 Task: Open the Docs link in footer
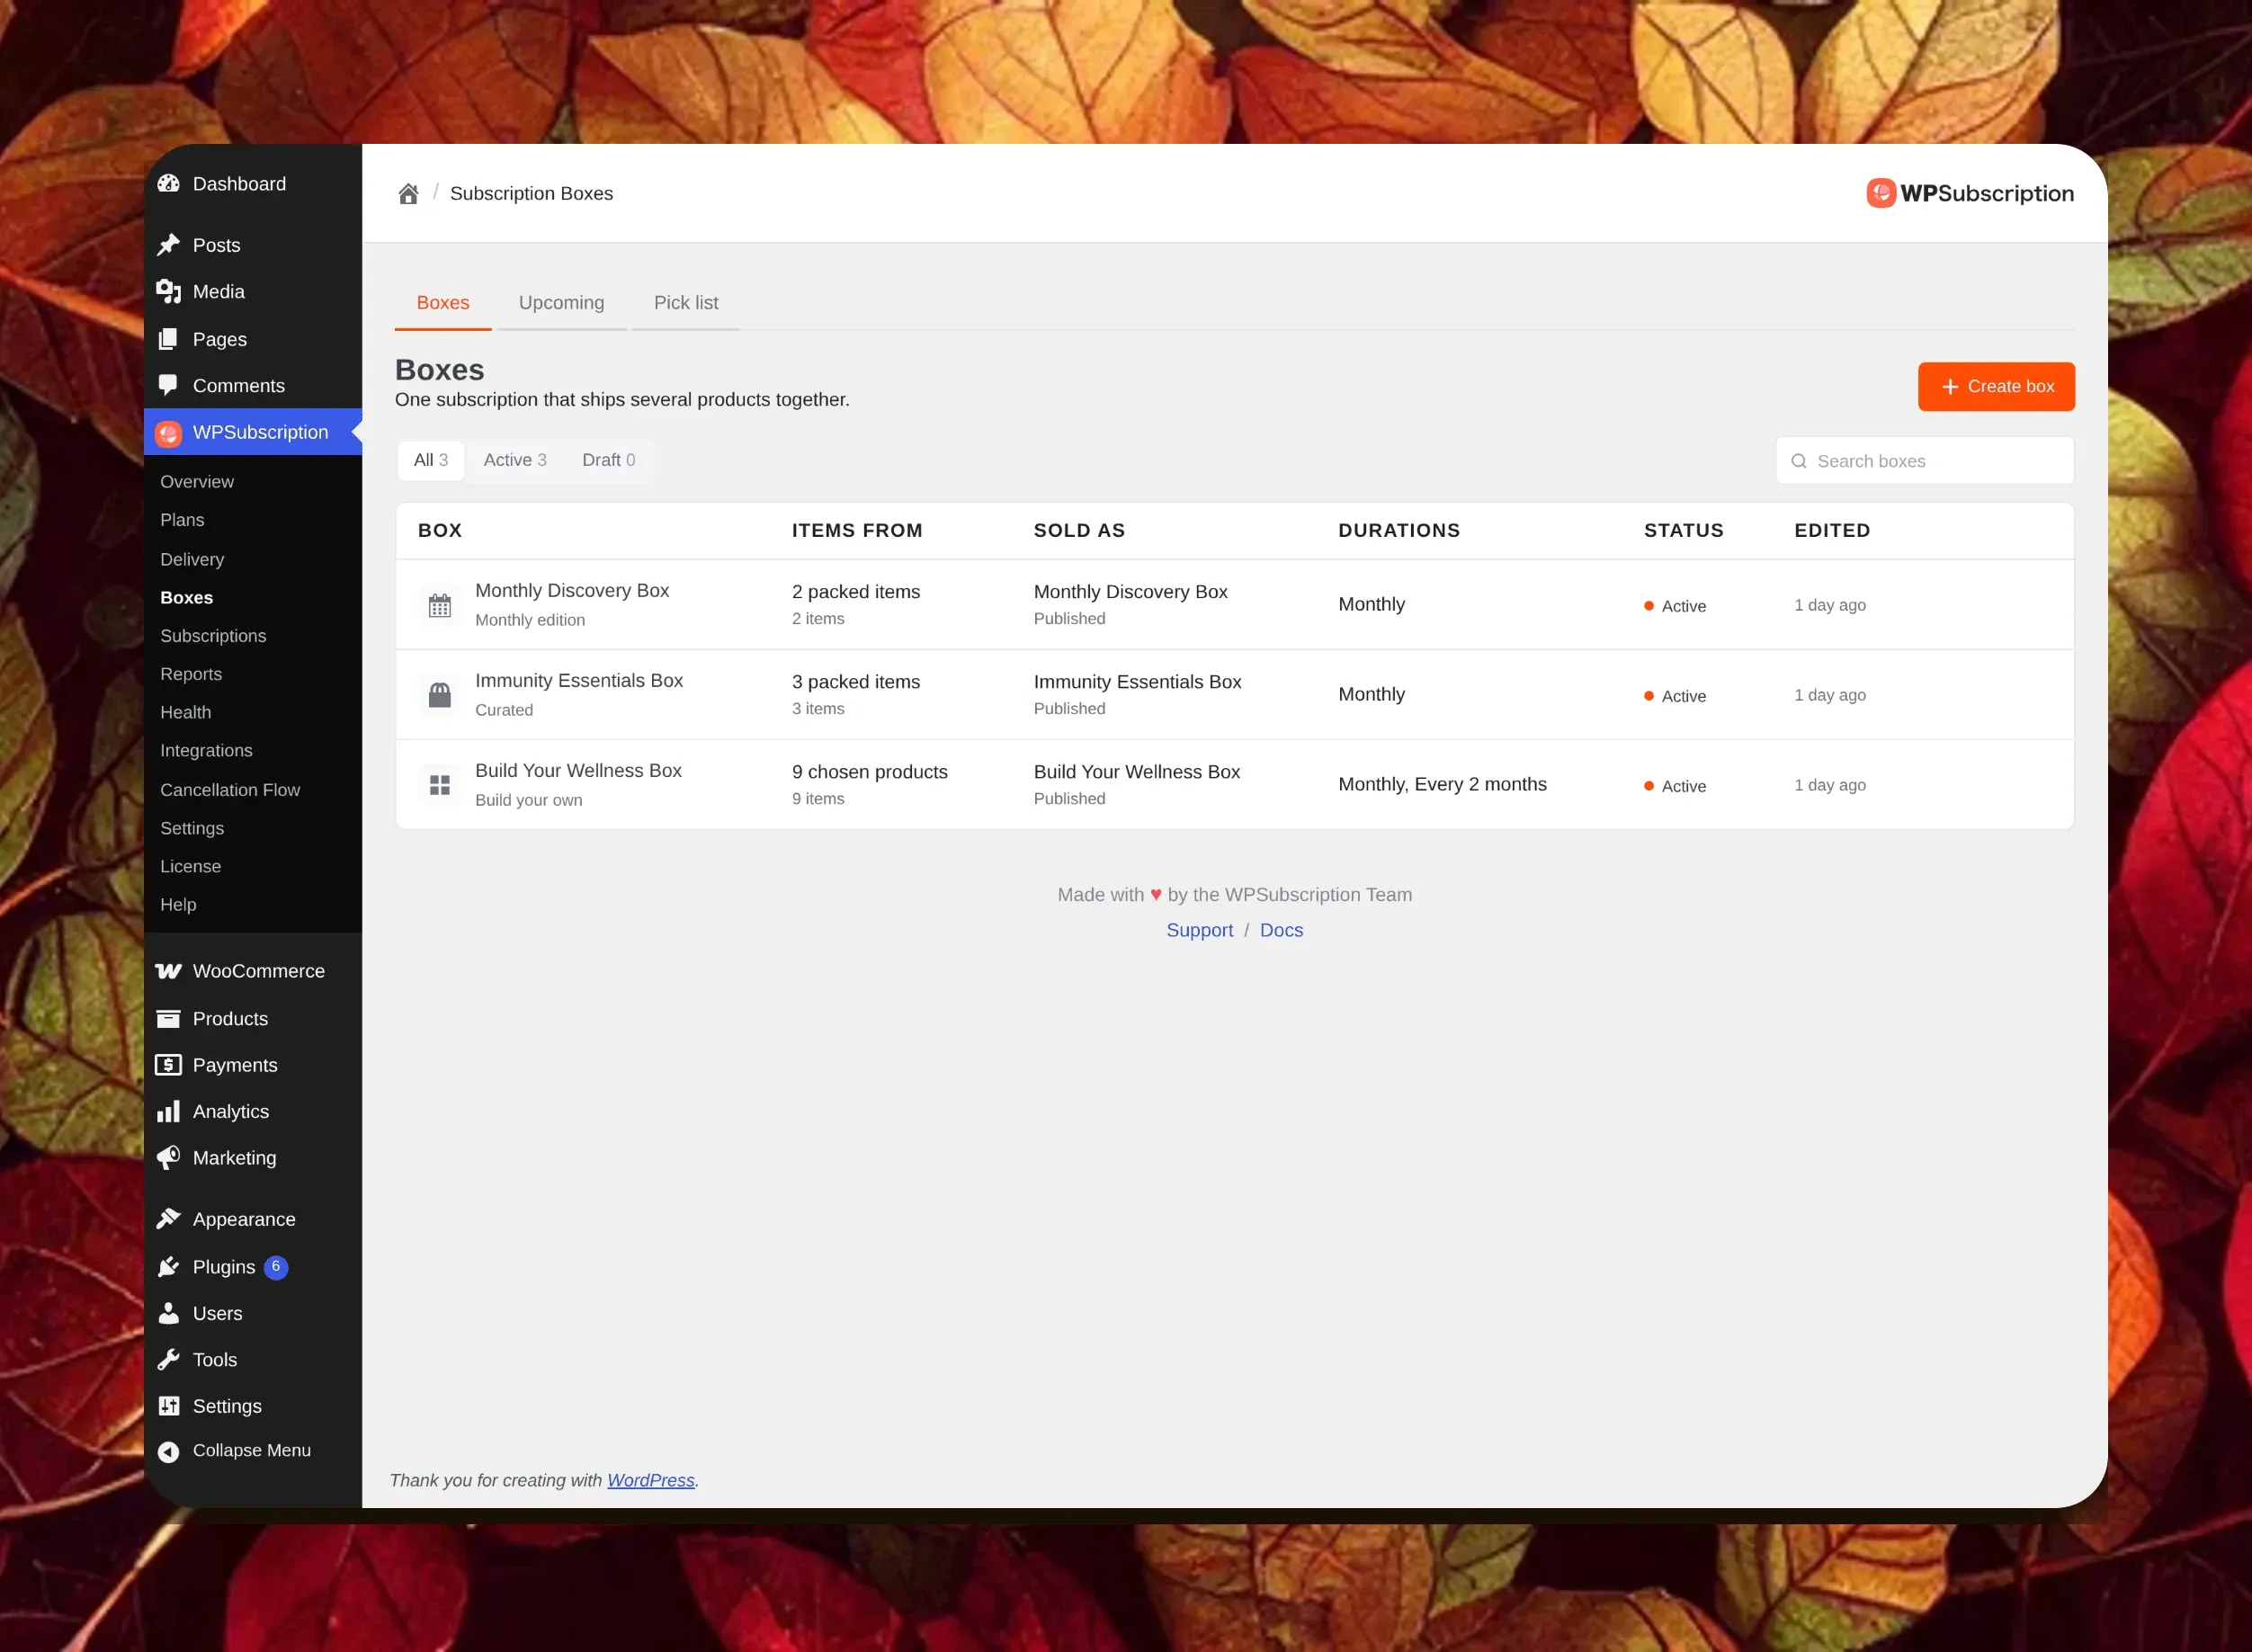point(1281,930)
